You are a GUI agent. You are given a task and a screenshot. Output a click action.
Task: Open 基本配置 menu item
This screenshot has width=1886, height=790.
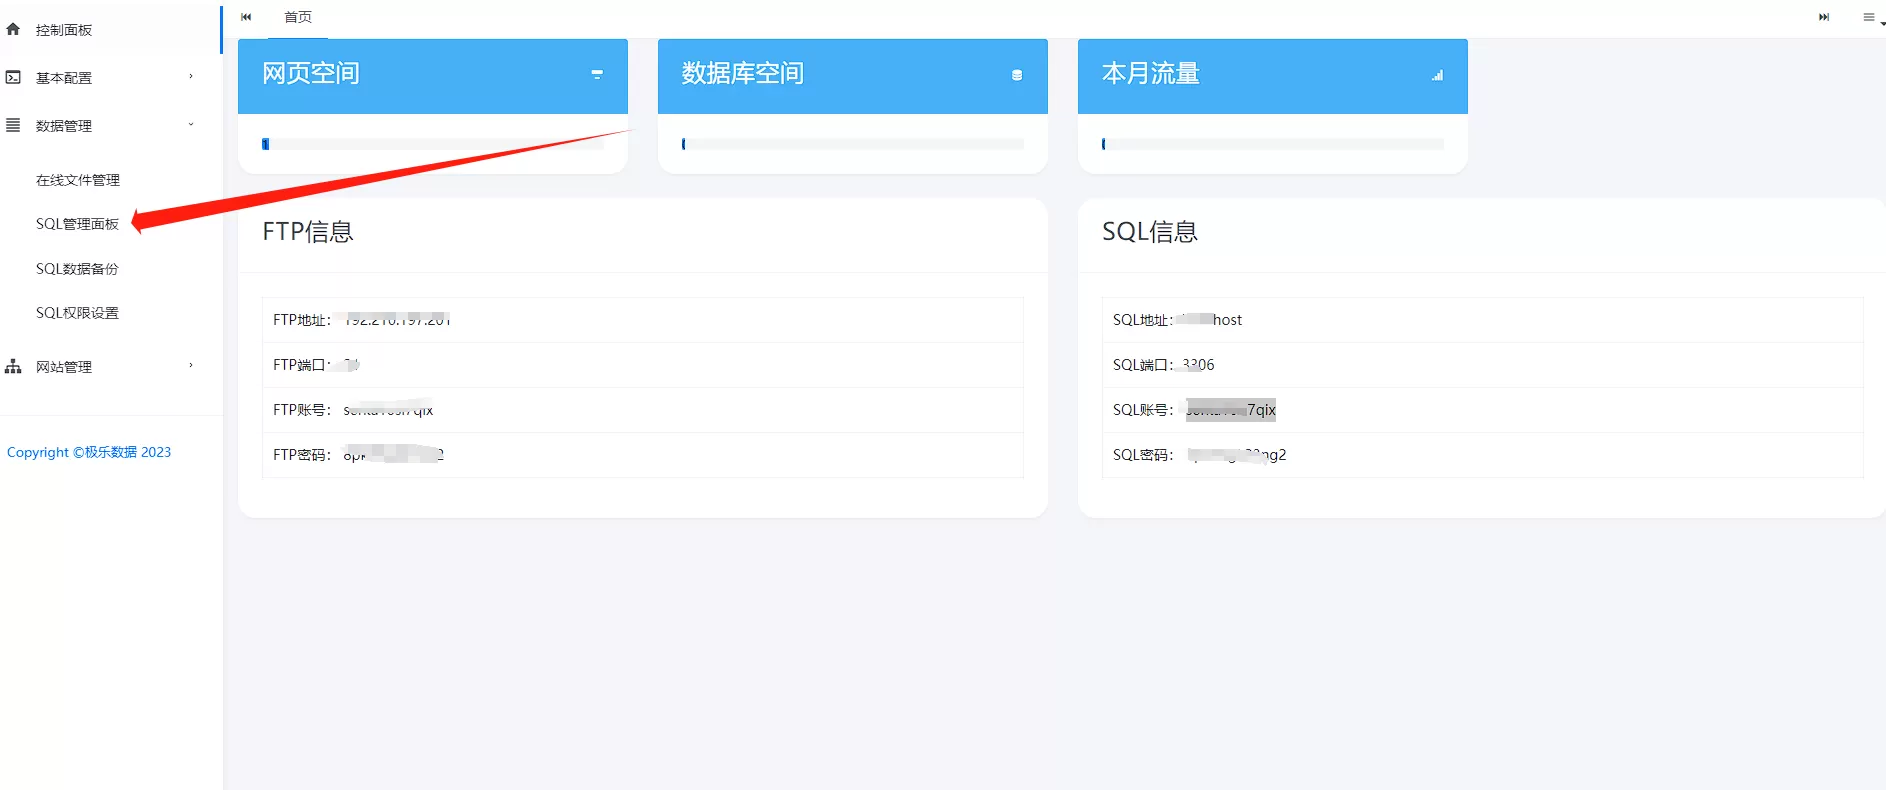[x=64, y=78]
